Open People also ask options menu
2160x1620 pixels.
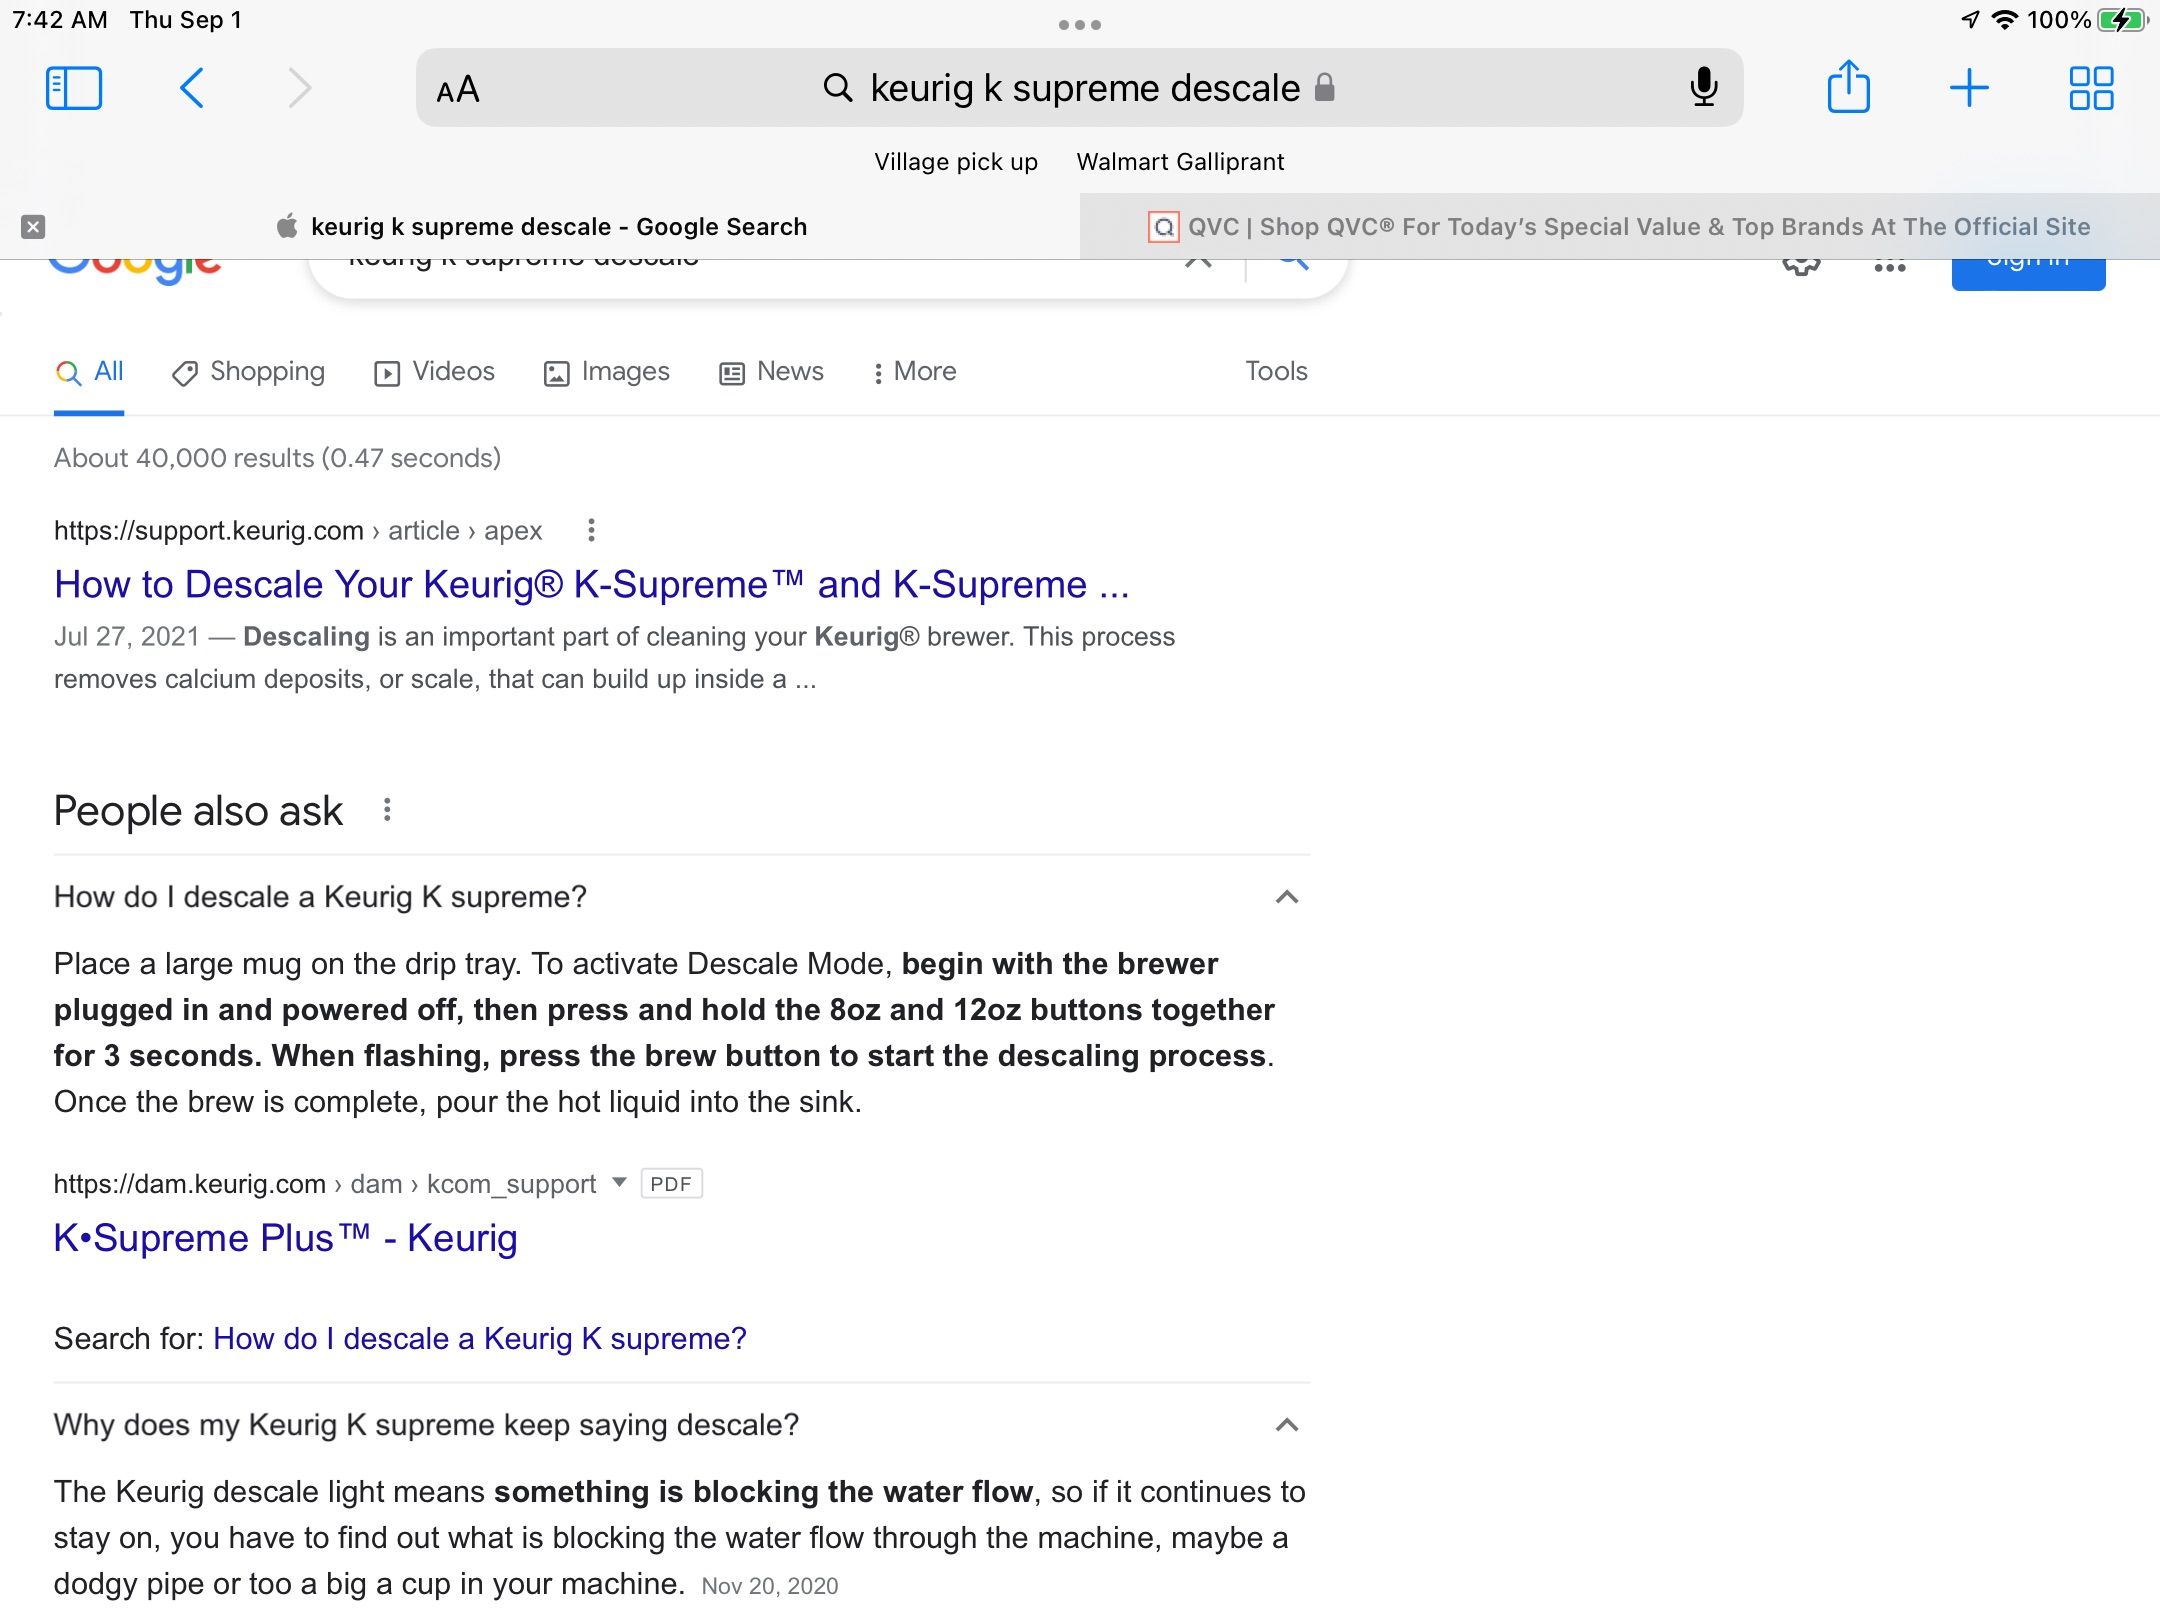(x=387, y=810)
